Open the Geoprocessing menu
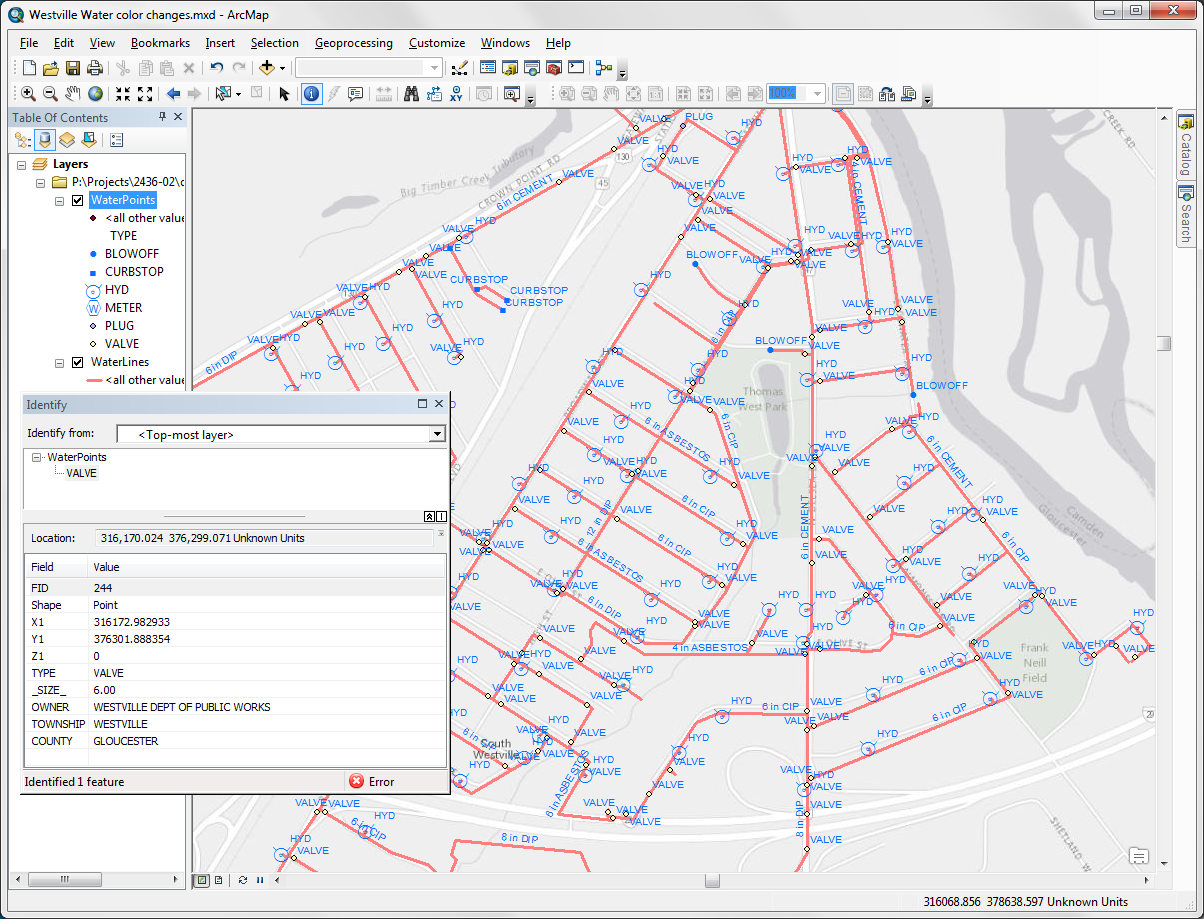This screenshot has width=1204, height=919. [353, 43]
